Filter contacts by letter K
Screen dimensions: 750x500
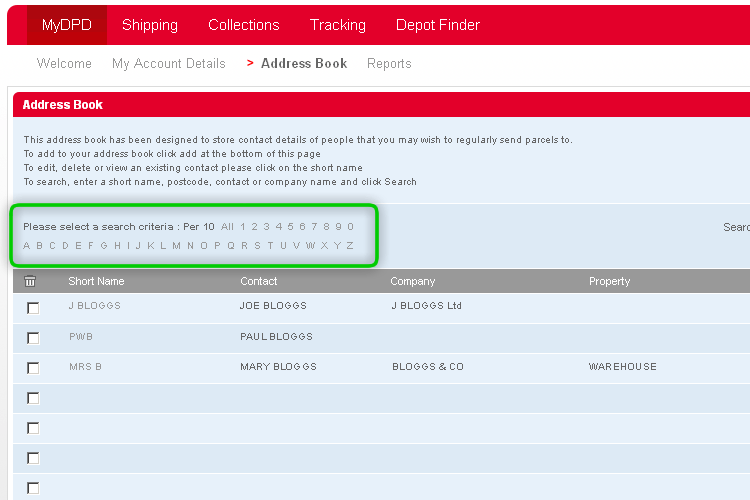tap(151, 246)
